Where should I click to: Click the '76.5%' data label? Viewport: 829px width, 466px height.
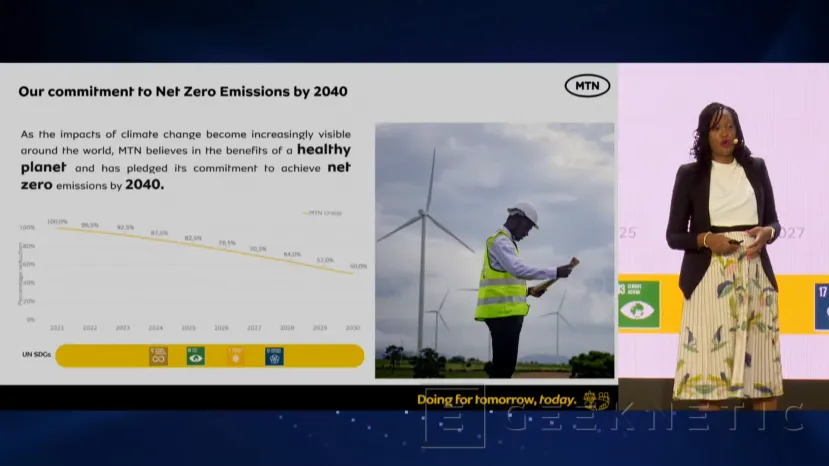[227, 243]
